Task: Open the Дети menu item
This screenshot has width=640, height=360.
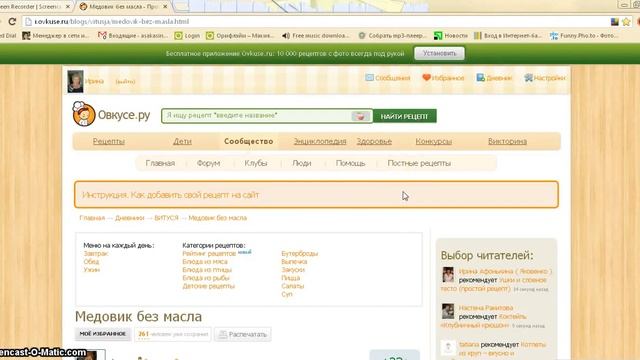Action: (182, 141)
